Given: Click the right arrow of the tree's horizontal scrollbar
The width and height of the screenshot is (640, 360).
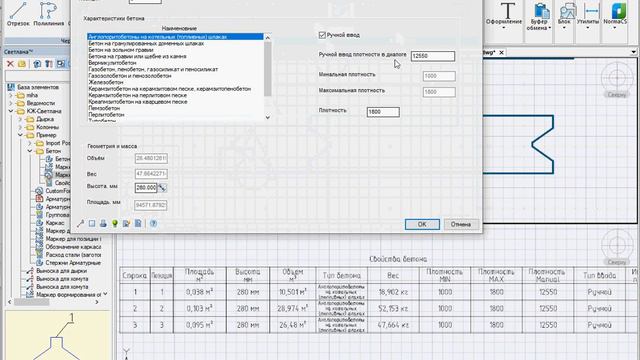Looking at the screenshot, I should pyautogui.click(x=97, y=302).
